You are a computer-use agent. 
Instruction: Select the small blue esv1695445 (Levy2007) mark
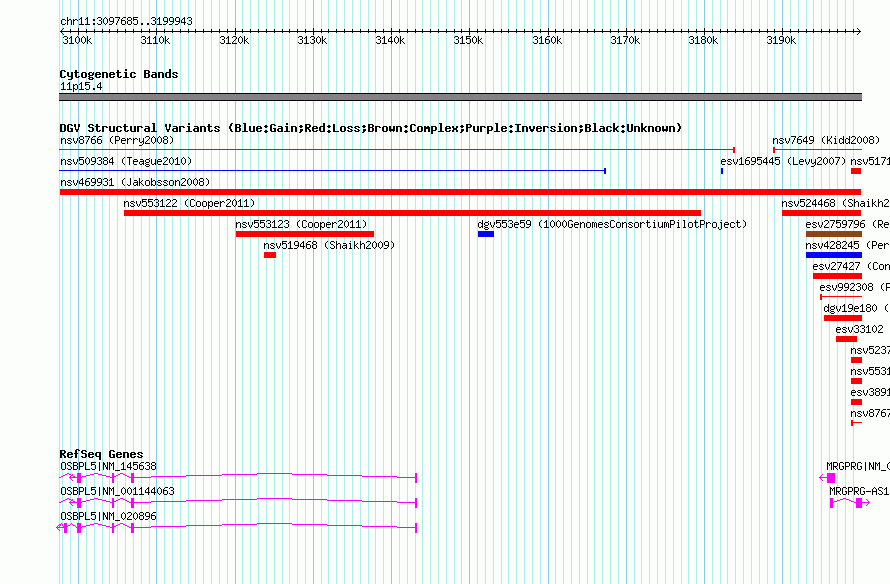coord(721,171)
